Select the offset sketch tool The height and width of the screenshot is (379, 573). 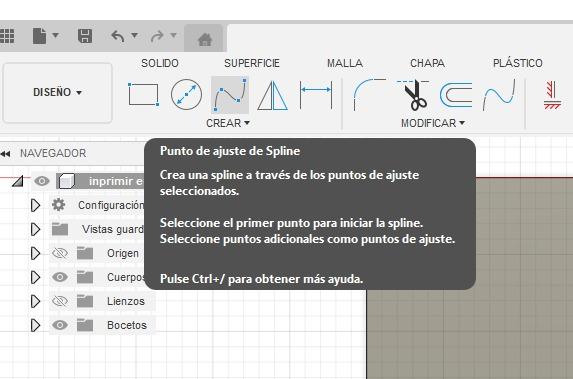pyautogui.click(x=456, y=95)
